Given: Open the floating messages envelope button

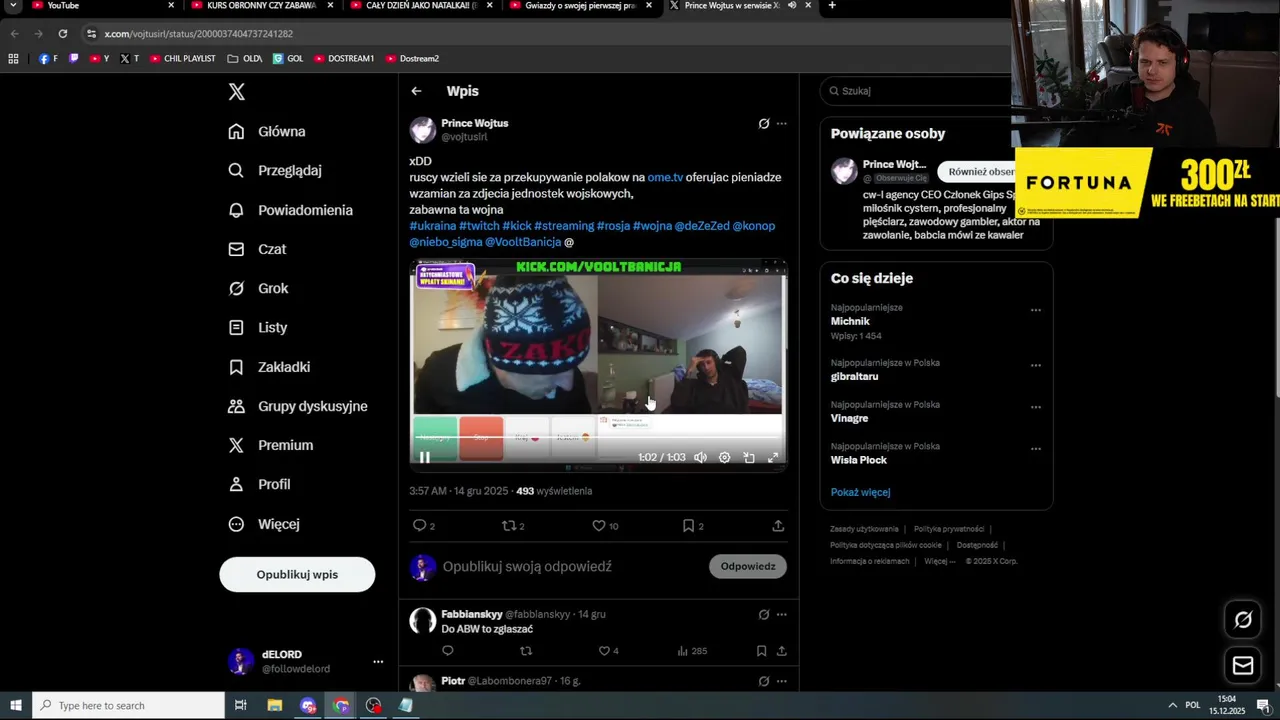Looking at the screenshot, I should click(1243, 665).
